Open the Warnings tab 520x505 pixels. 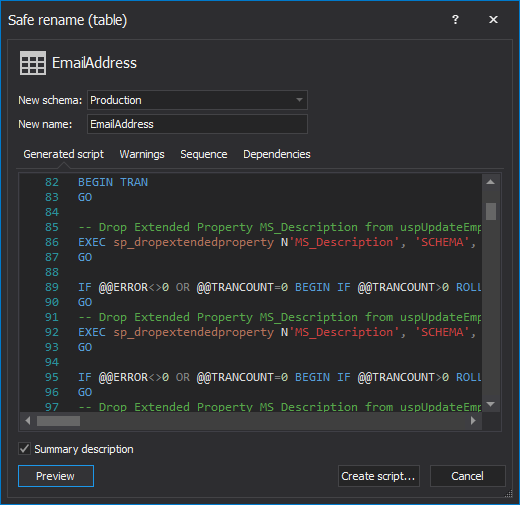[142, 154]
